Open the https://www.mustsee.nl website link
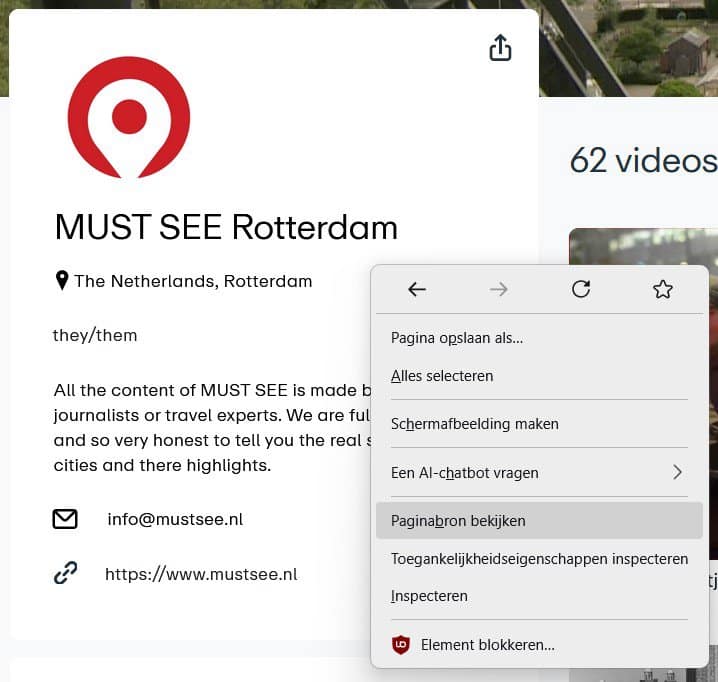Screen dimensions: 718x682 coord(201,574)
